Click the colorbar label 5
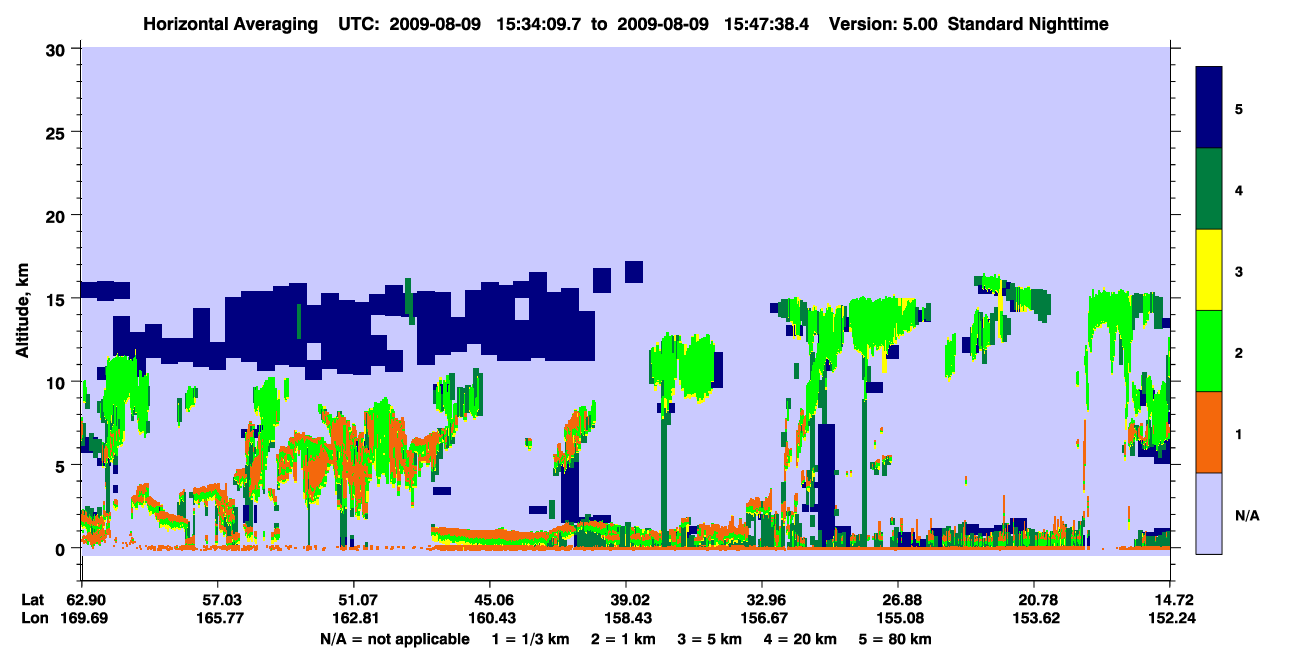 click(x=1239, y=108)
